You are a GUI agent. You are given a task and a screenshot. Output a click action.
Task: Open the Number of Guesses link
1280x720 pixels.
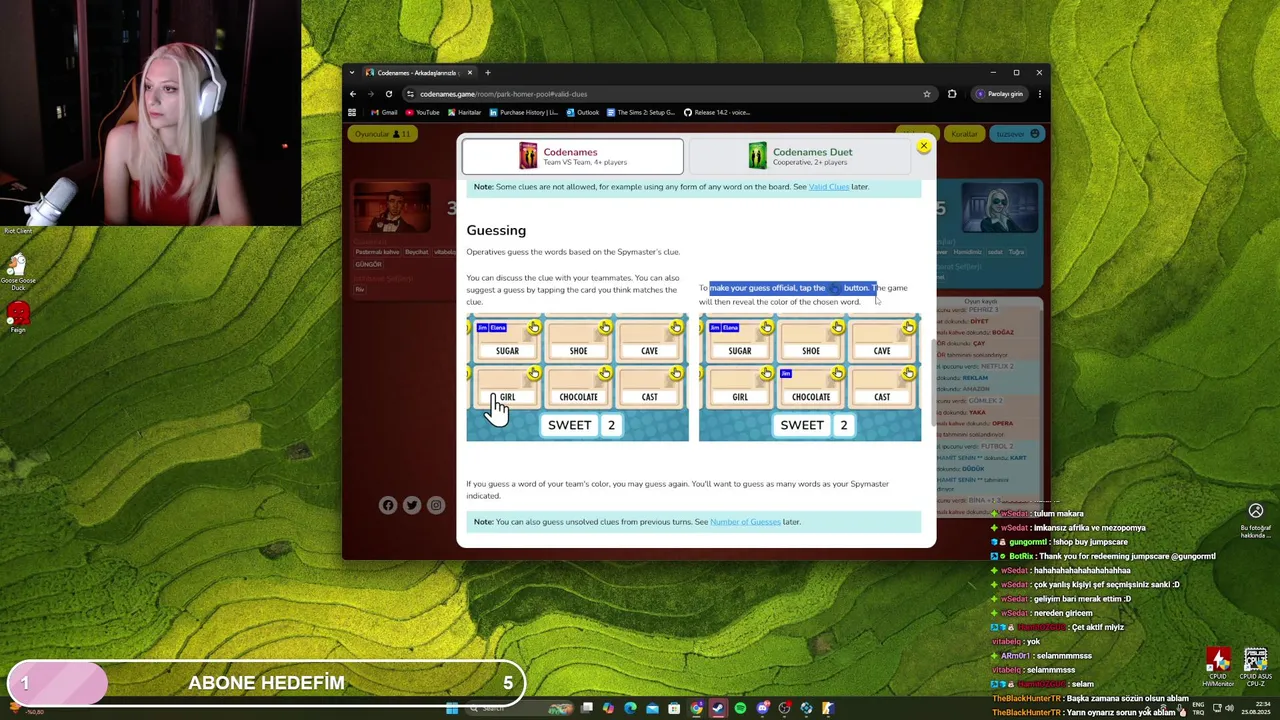pyautogui.click(x=745, y=522)
